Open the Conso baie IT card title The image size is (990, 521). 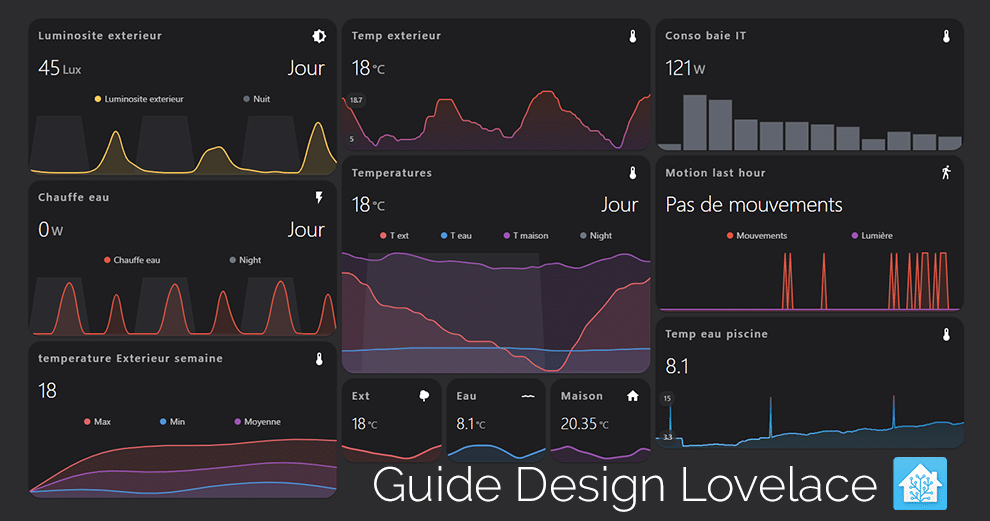tap(705, 36)
